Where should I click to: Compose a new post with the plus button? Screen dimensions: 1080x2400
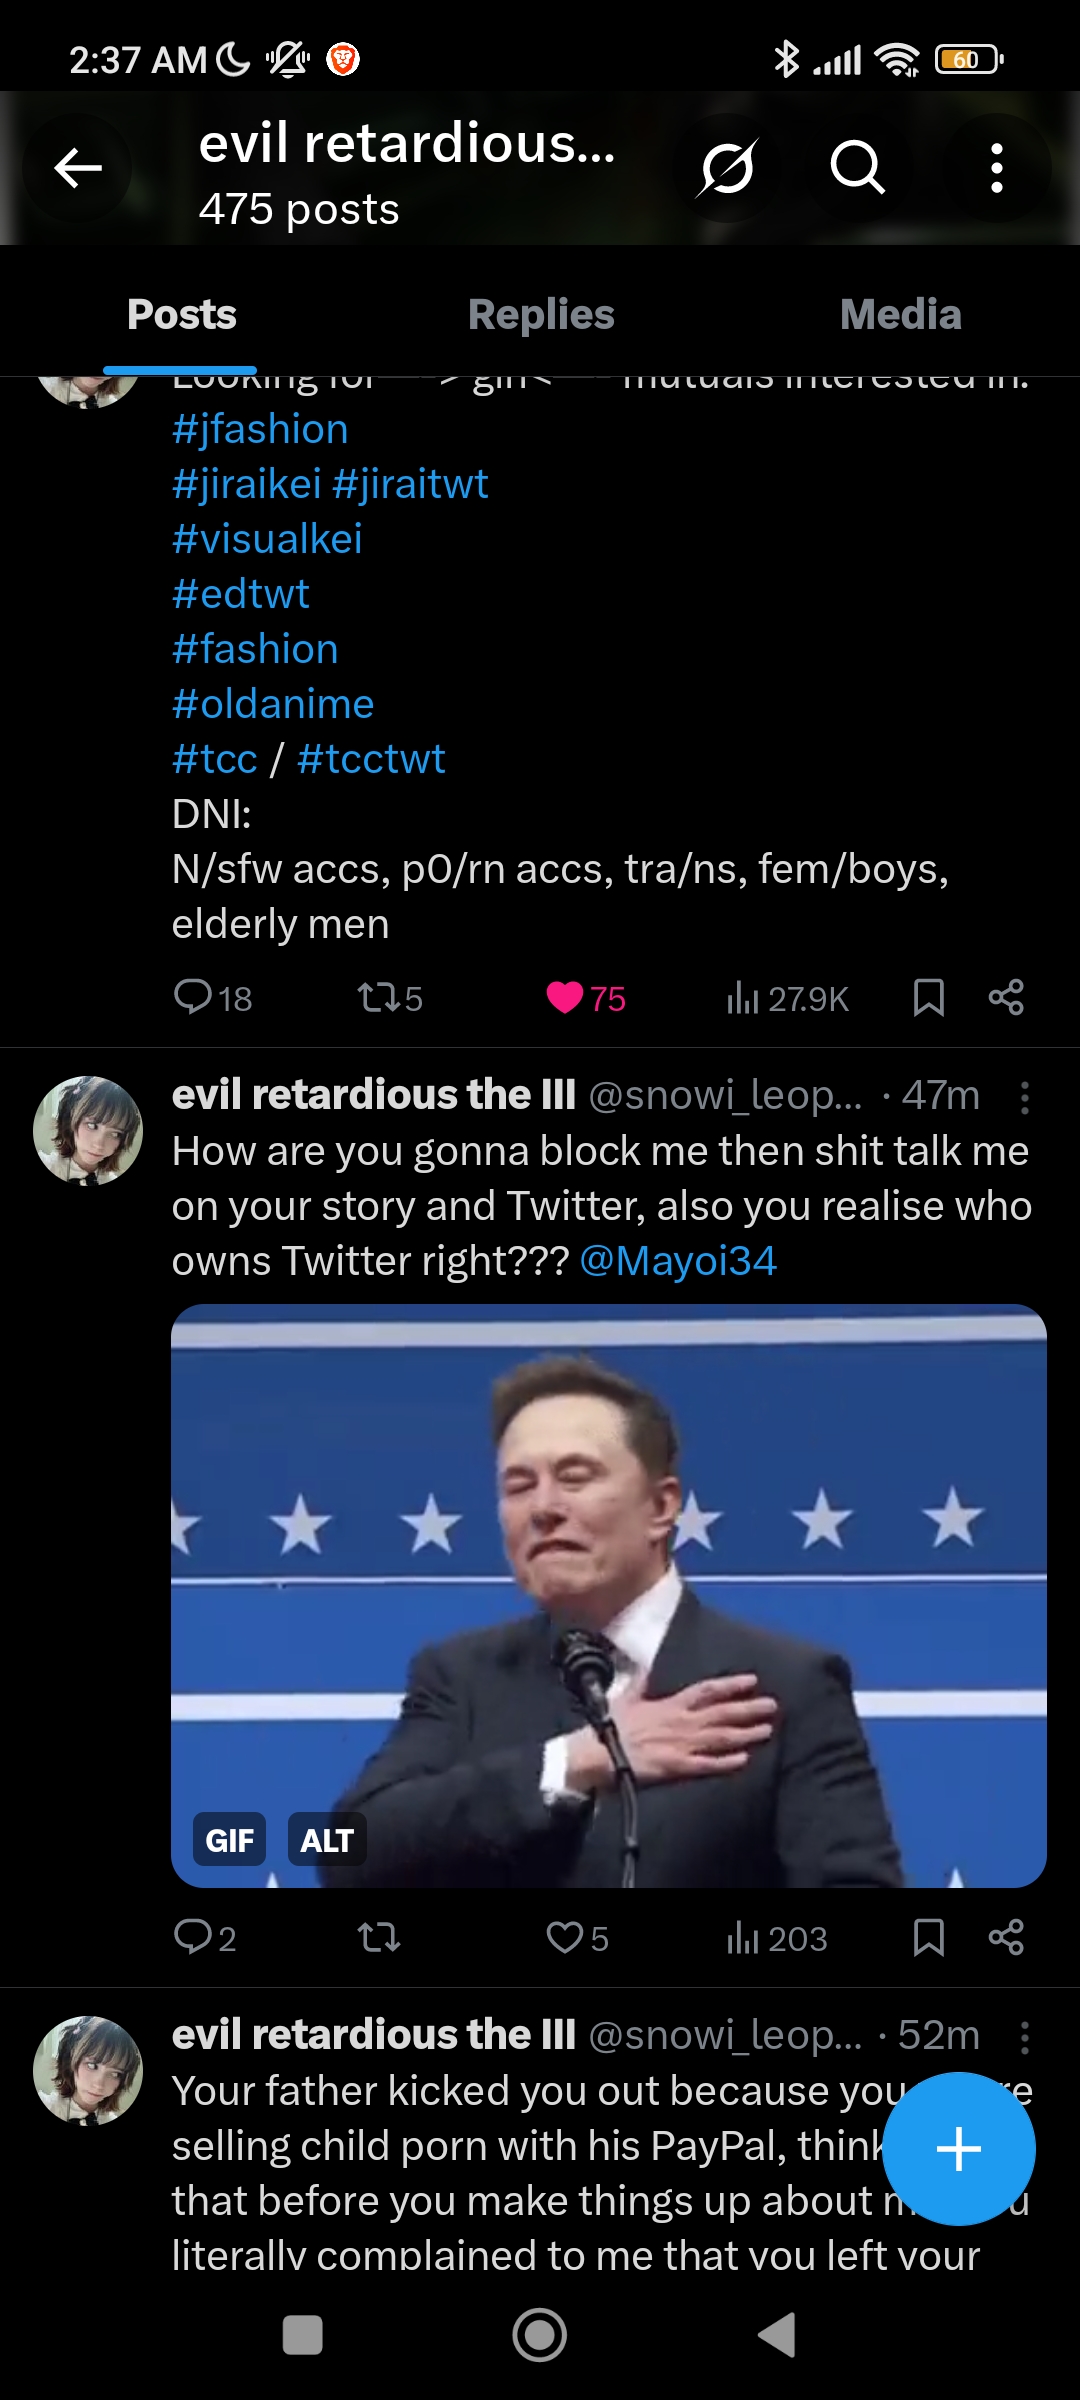coord(958,2149)
